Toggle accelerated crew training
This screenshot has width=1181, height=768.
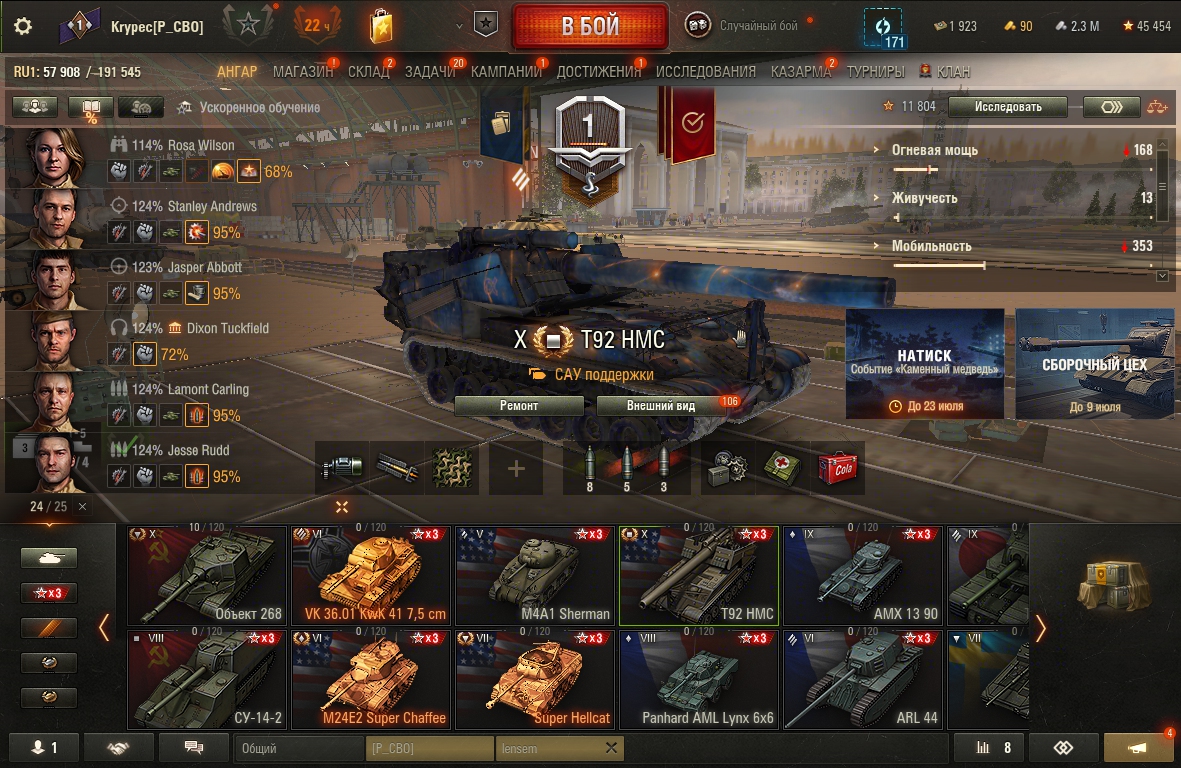[249, 108]
